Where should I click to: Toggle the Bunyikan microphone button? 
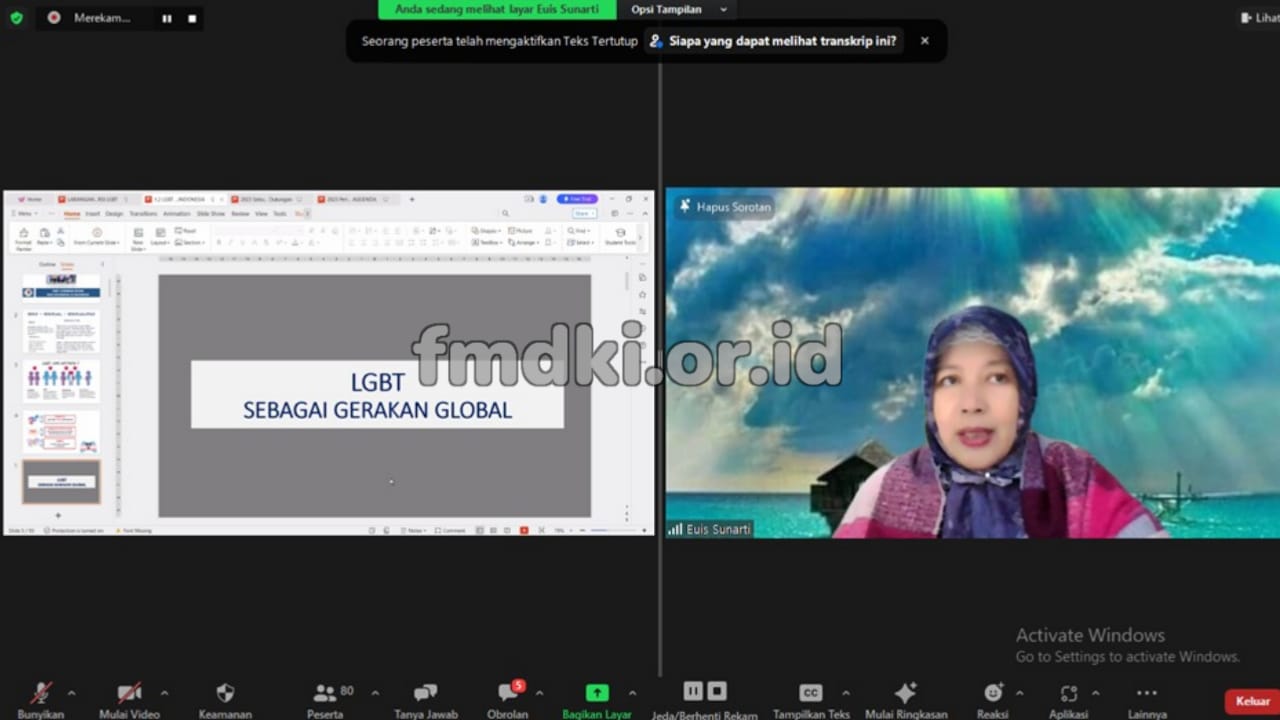(41, 693)
